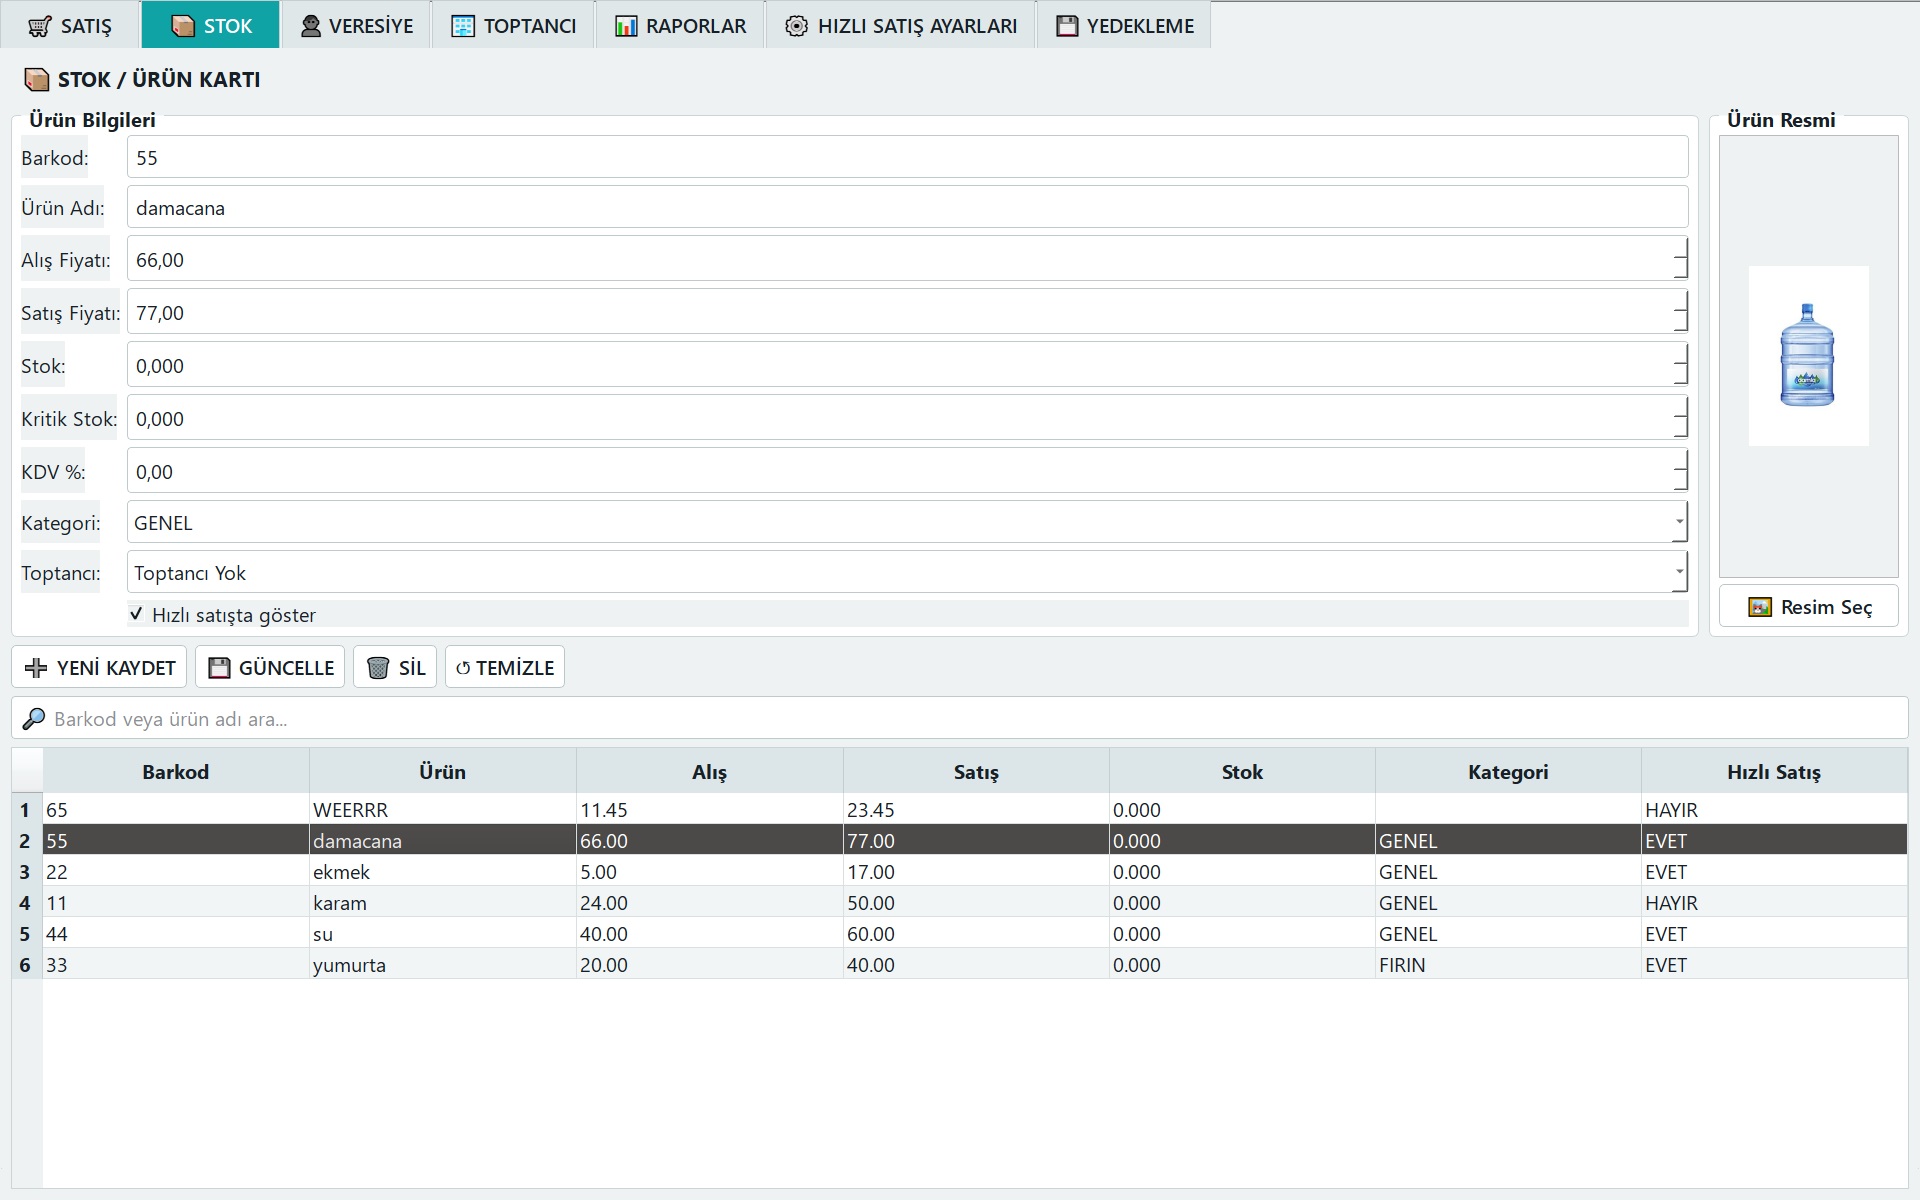Screen dimensions: 1920x1200
Task: Click the Stok field spinner arrows
Action: tap(1681, 365)
